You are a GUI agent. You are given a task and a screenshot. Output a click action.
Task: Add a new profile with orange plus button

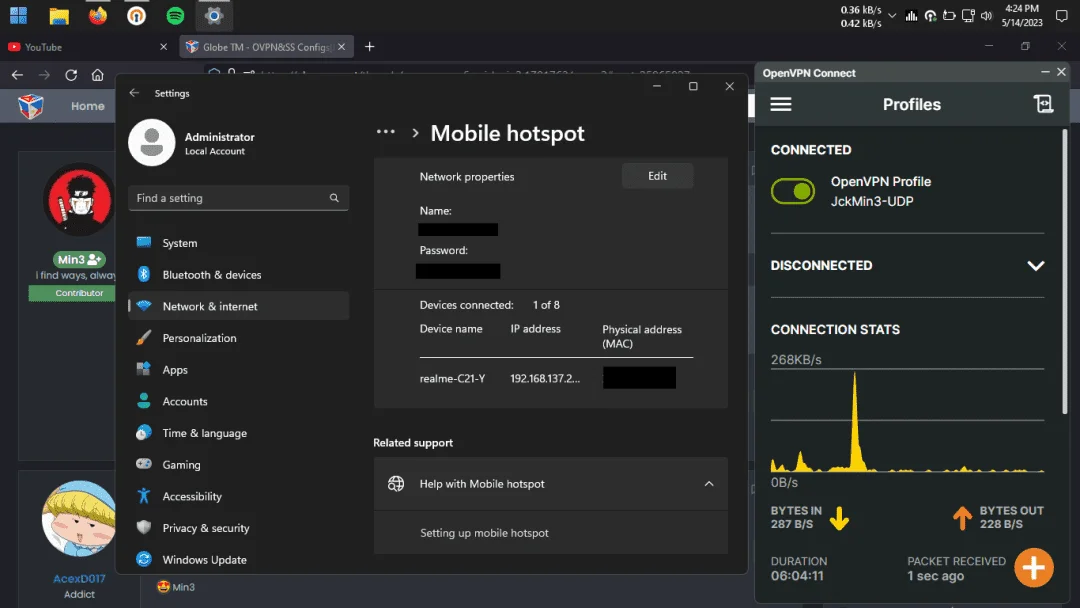point(1033,567)
